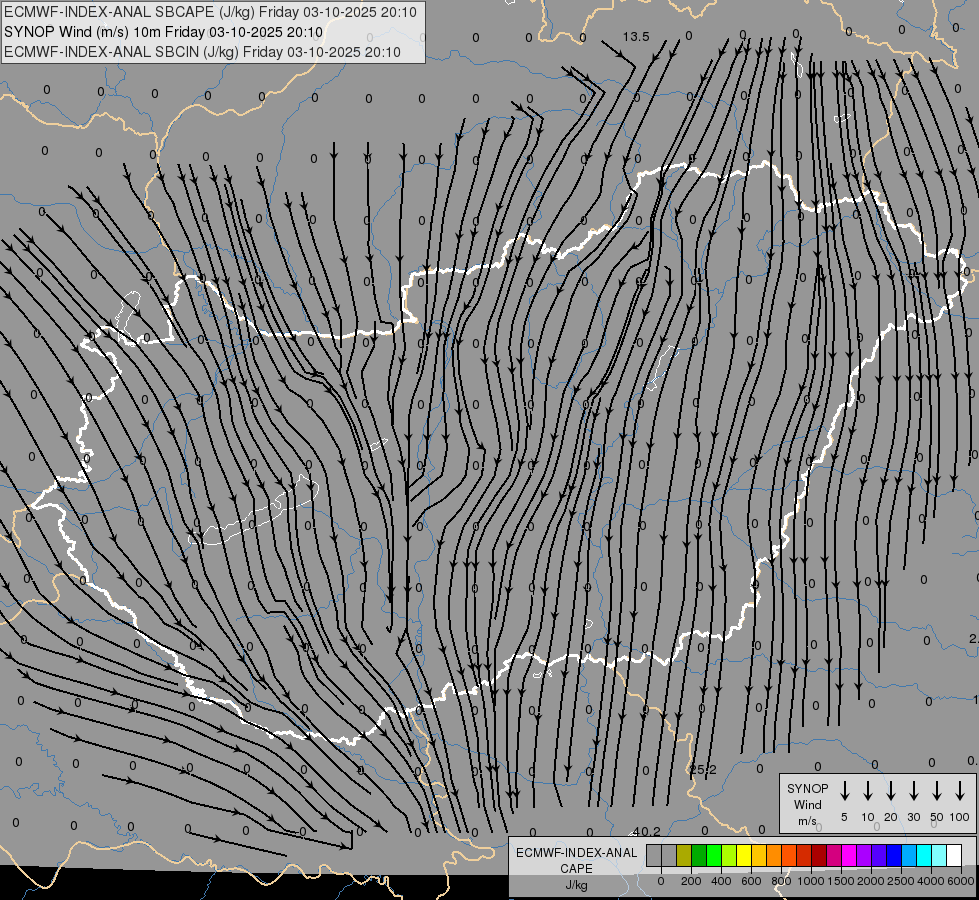Select the 30 m/s wind legend arrow
This screenshot has height=900, width=979.
tap(914, 791)
